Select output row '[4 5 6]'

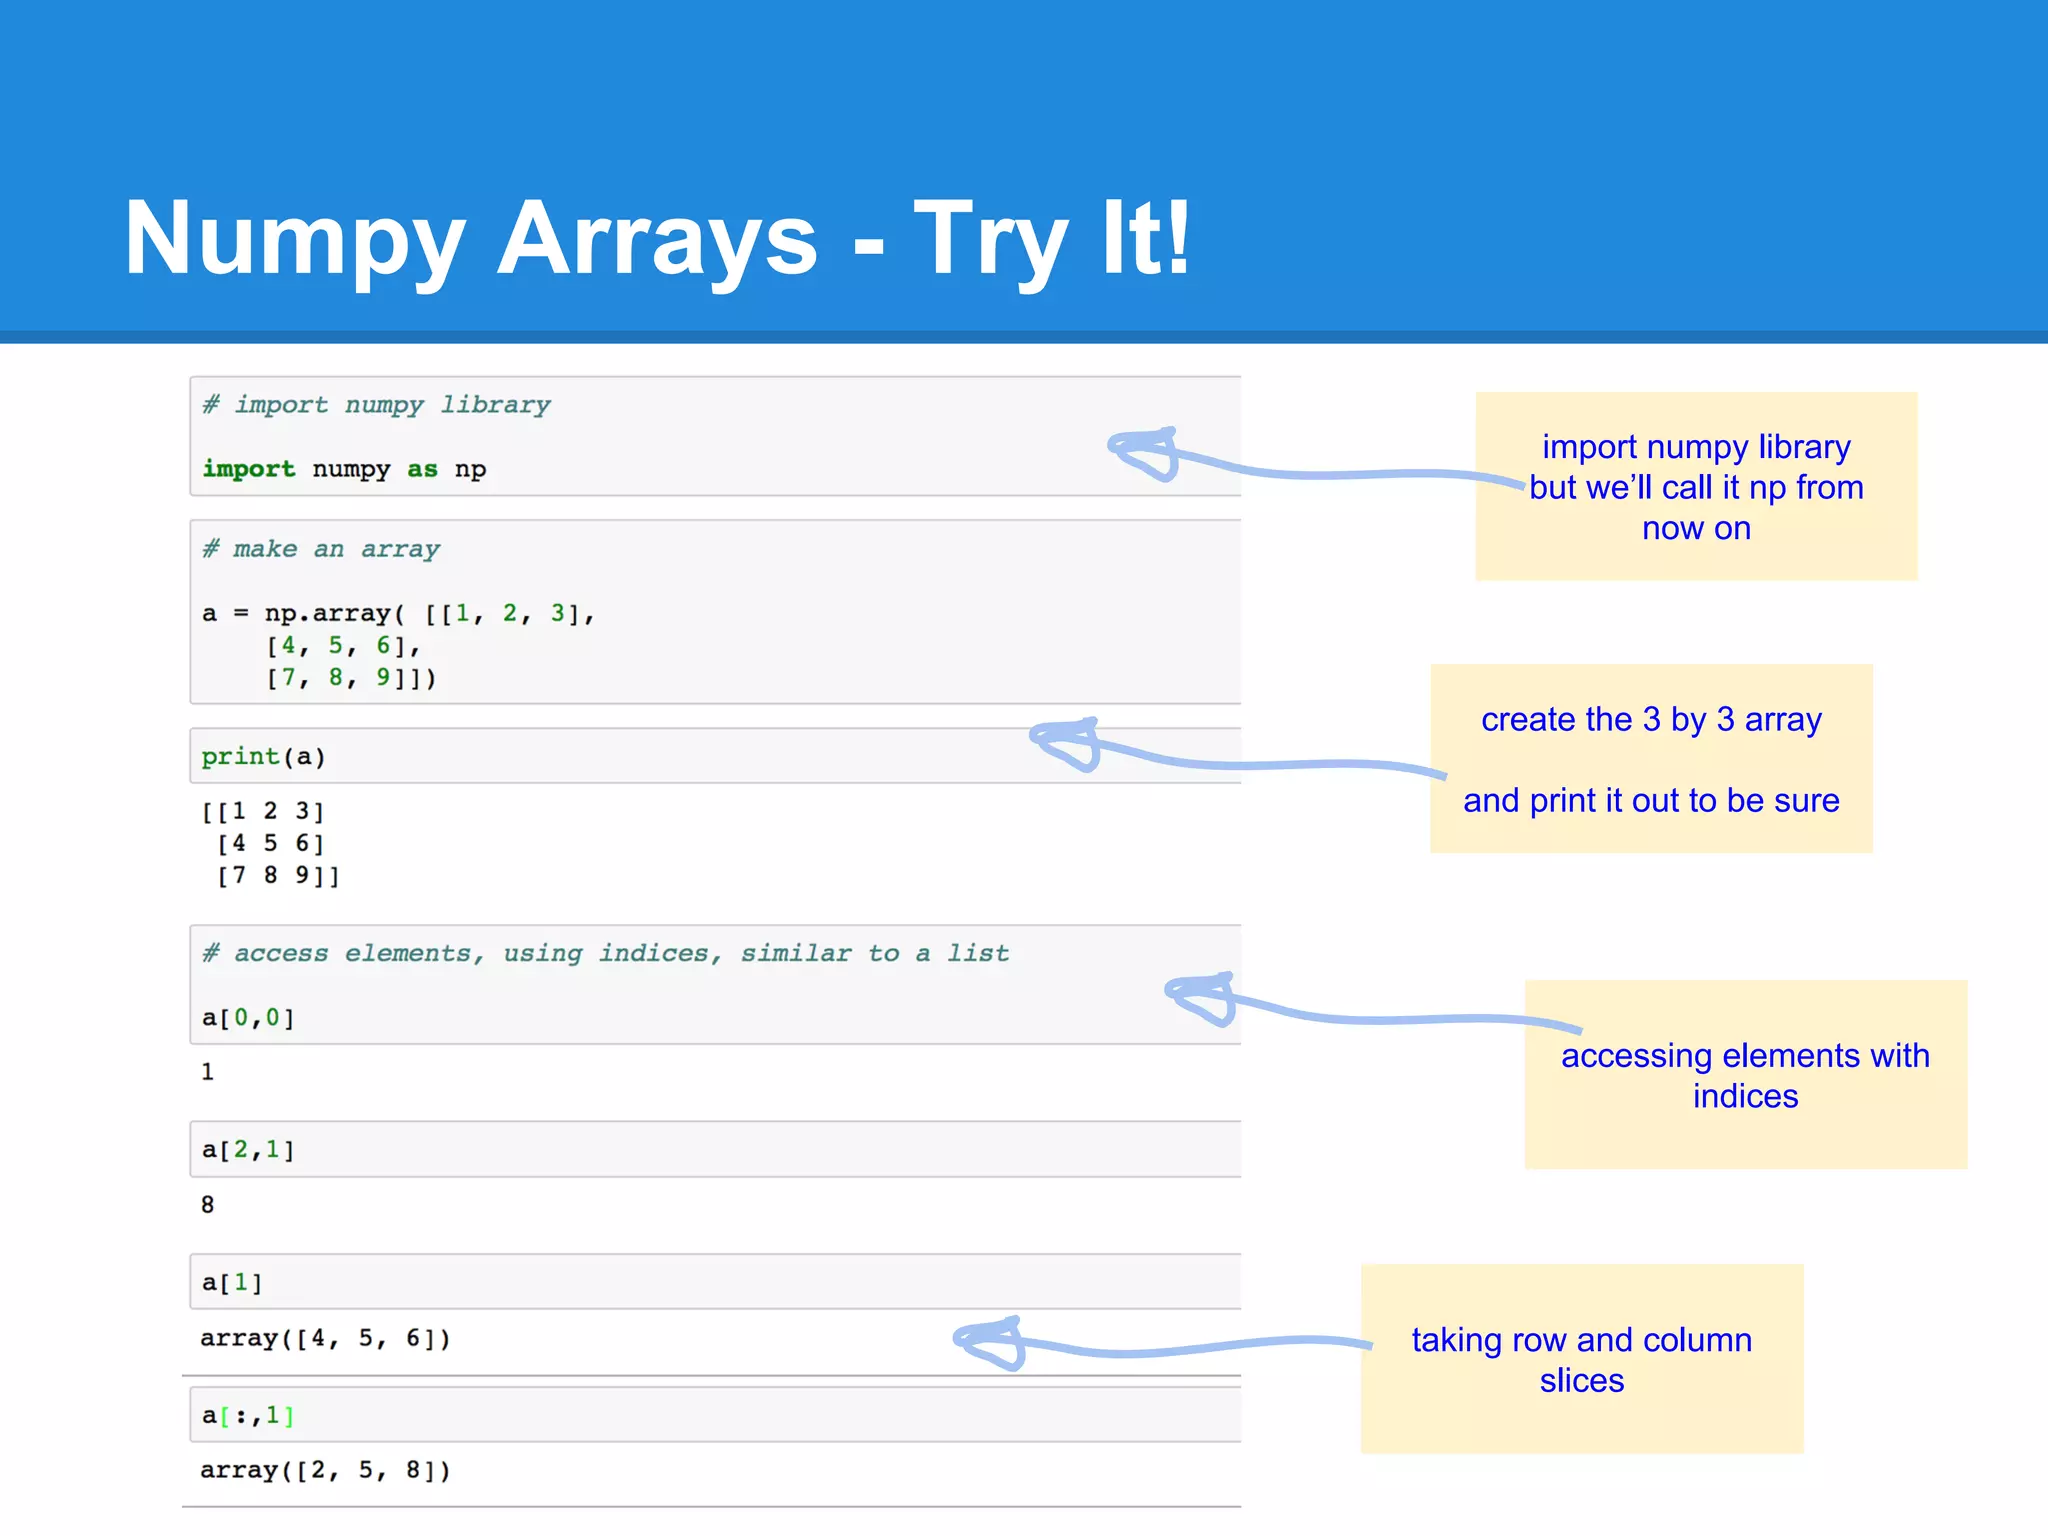pyautogui.click(x=271, y=843)
